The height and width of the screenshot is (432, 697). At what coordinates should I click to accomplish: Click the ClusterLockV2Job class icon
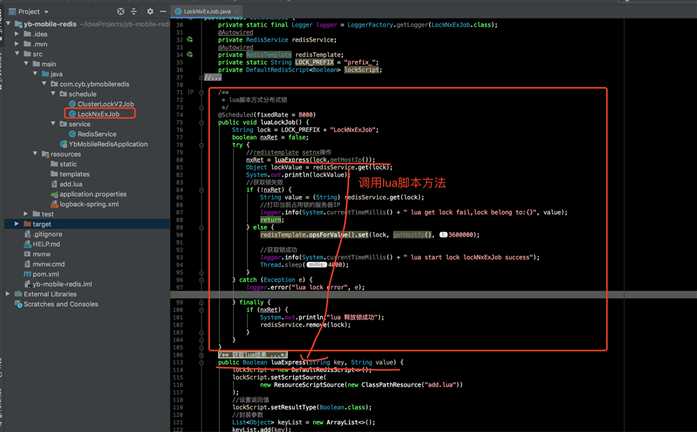click(x=72, y=104)
